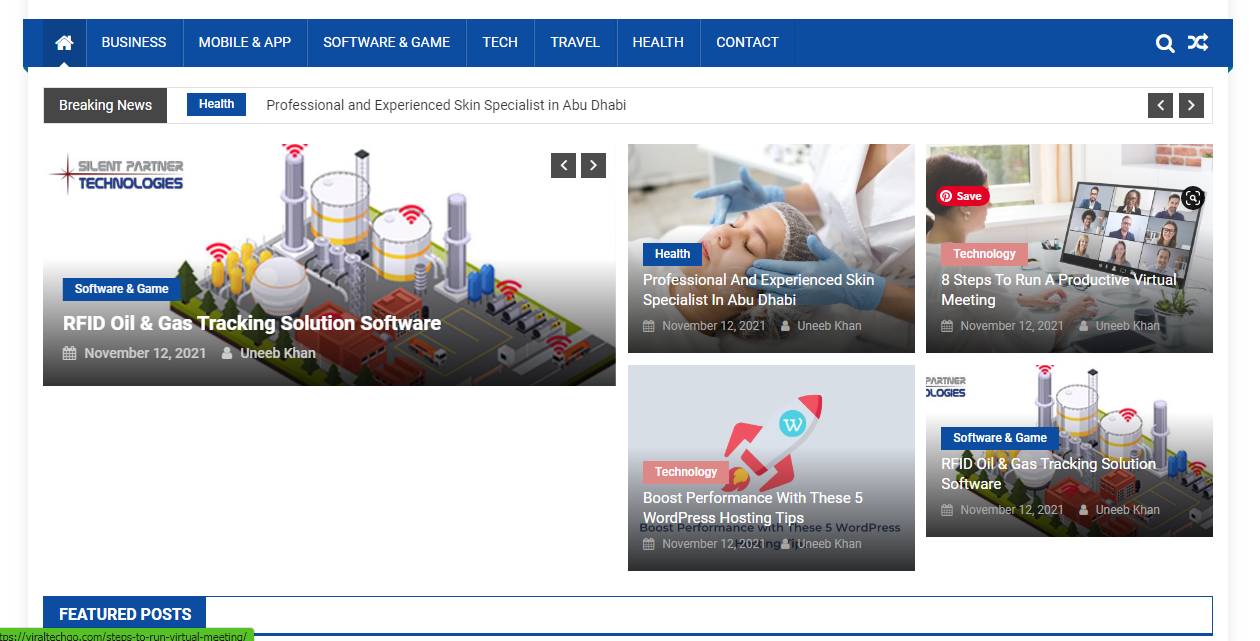Click the Pinterest Save button

pos(962,196)
